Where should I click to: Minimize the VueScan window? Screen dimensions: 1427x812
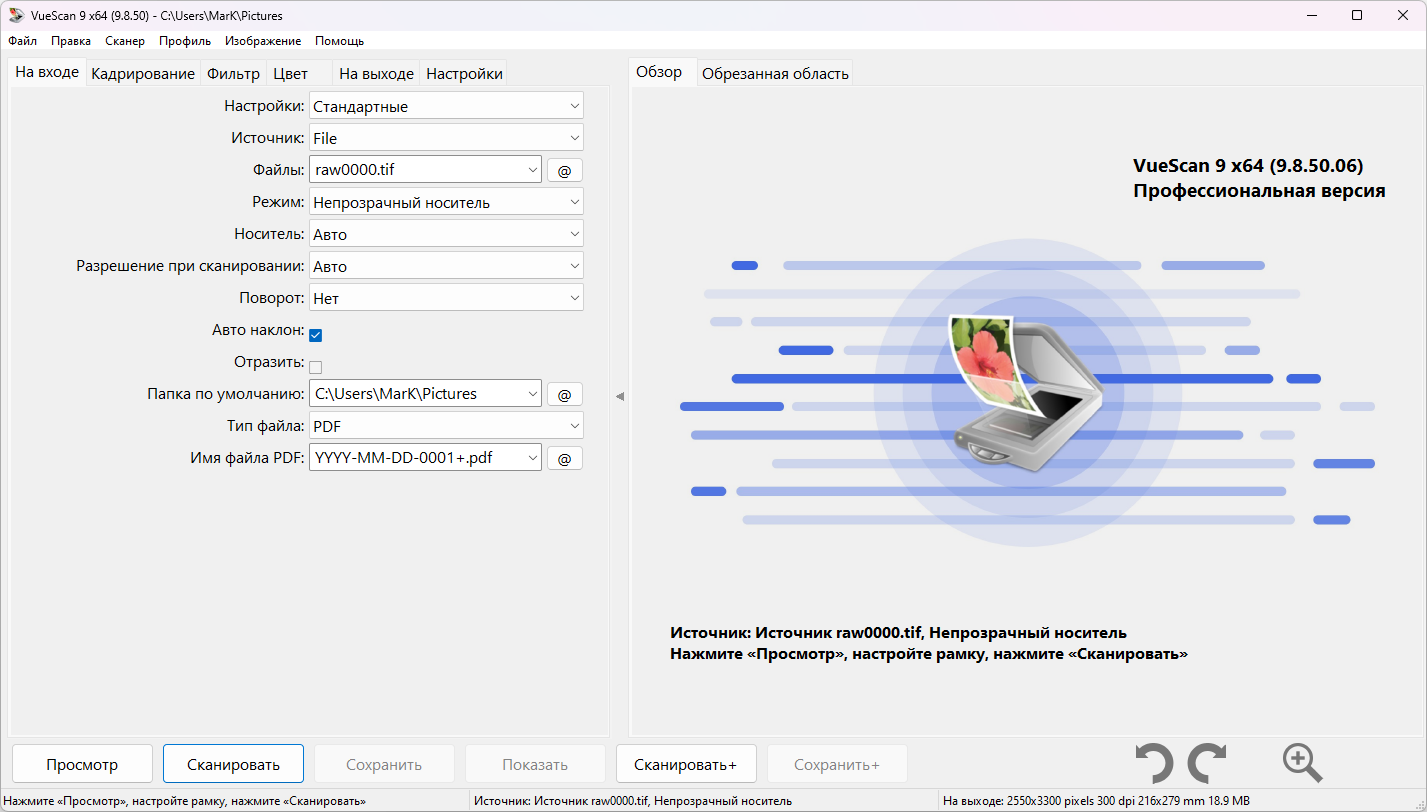[x=1311, y=15]
